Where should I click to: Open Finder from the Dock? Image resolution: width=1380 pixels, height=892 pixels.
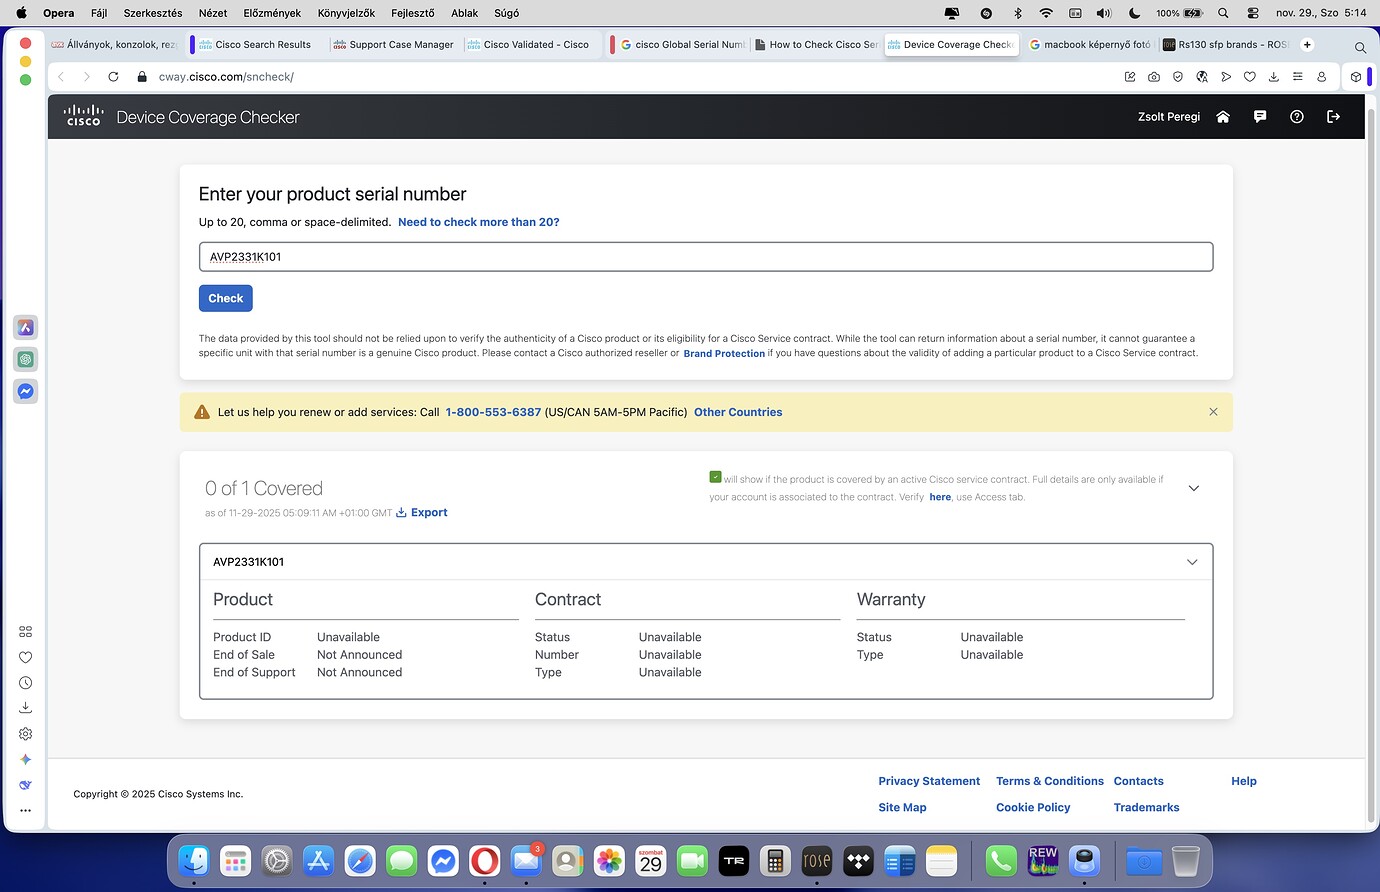(x=194, y=860)
